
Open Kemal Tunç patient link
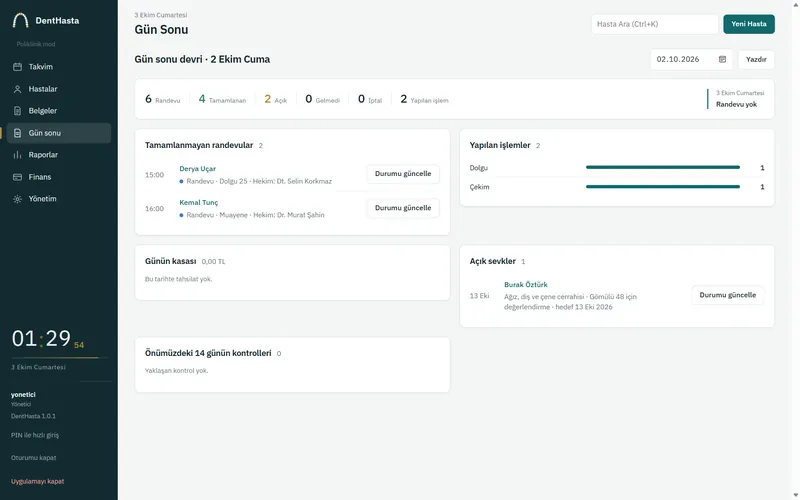tap(198, 203)
